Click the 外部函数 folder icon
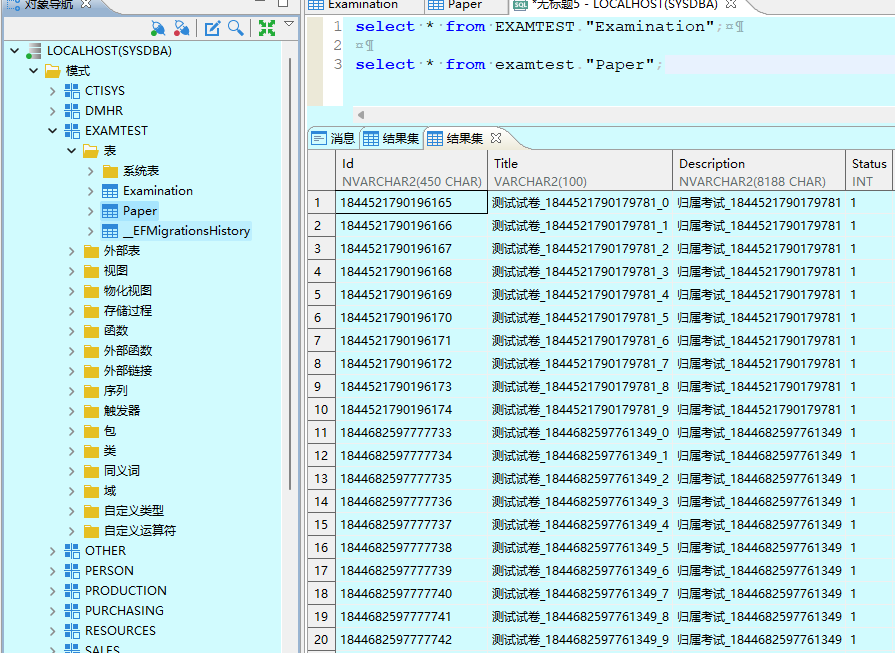Viewport: 895px width, 653px height. (91, 351)
